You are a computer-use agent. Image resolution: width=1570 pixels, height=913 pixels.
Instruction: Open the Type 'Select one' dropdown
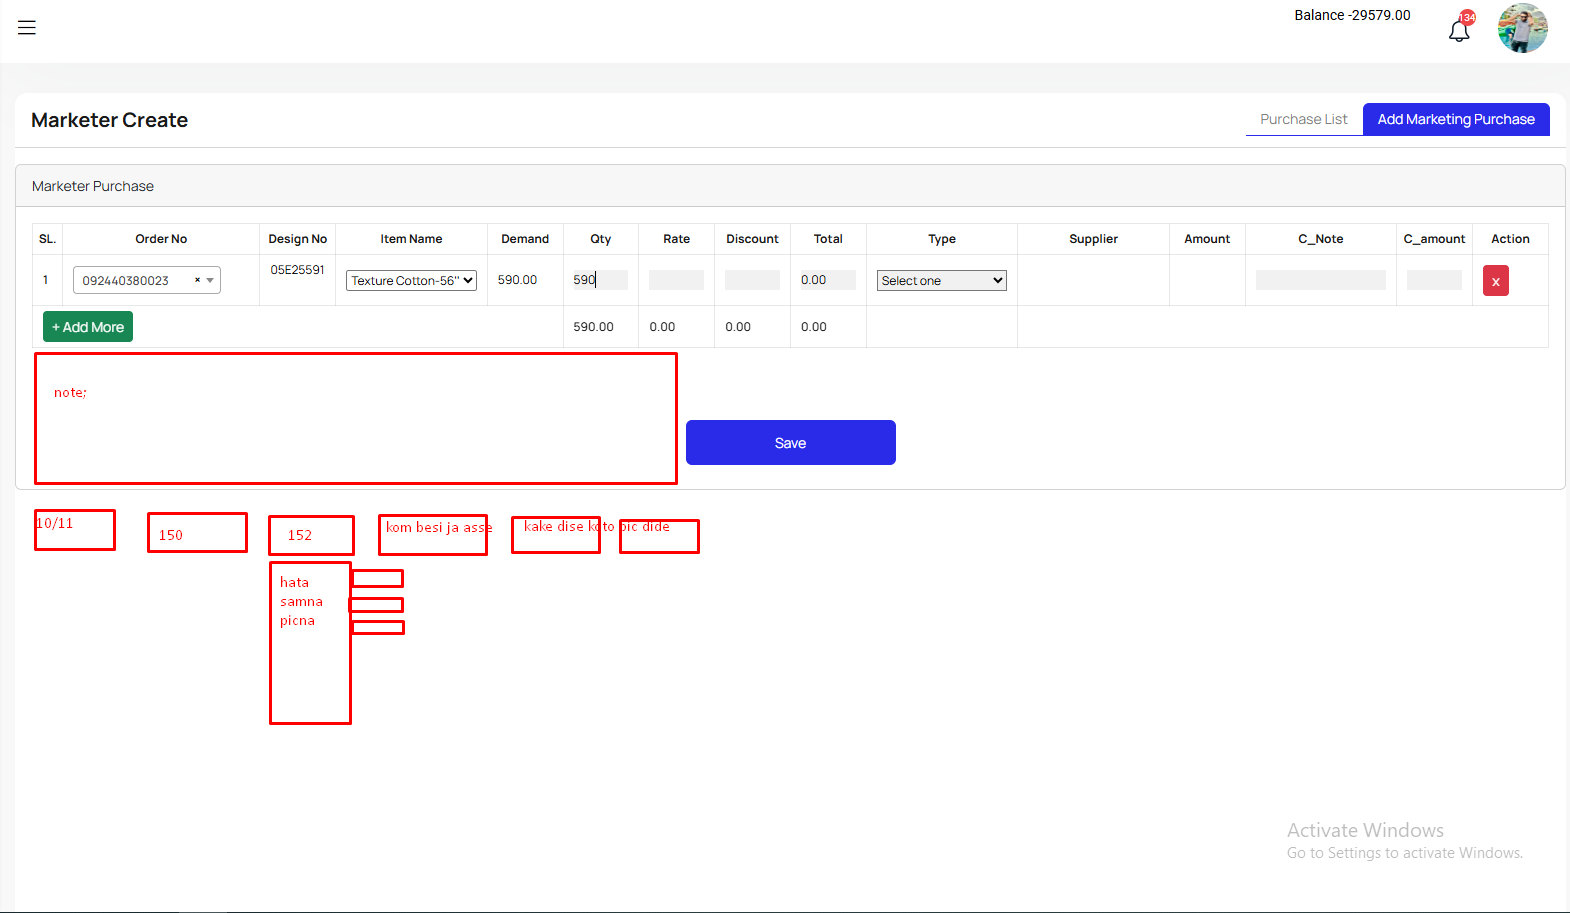[941, 281]
